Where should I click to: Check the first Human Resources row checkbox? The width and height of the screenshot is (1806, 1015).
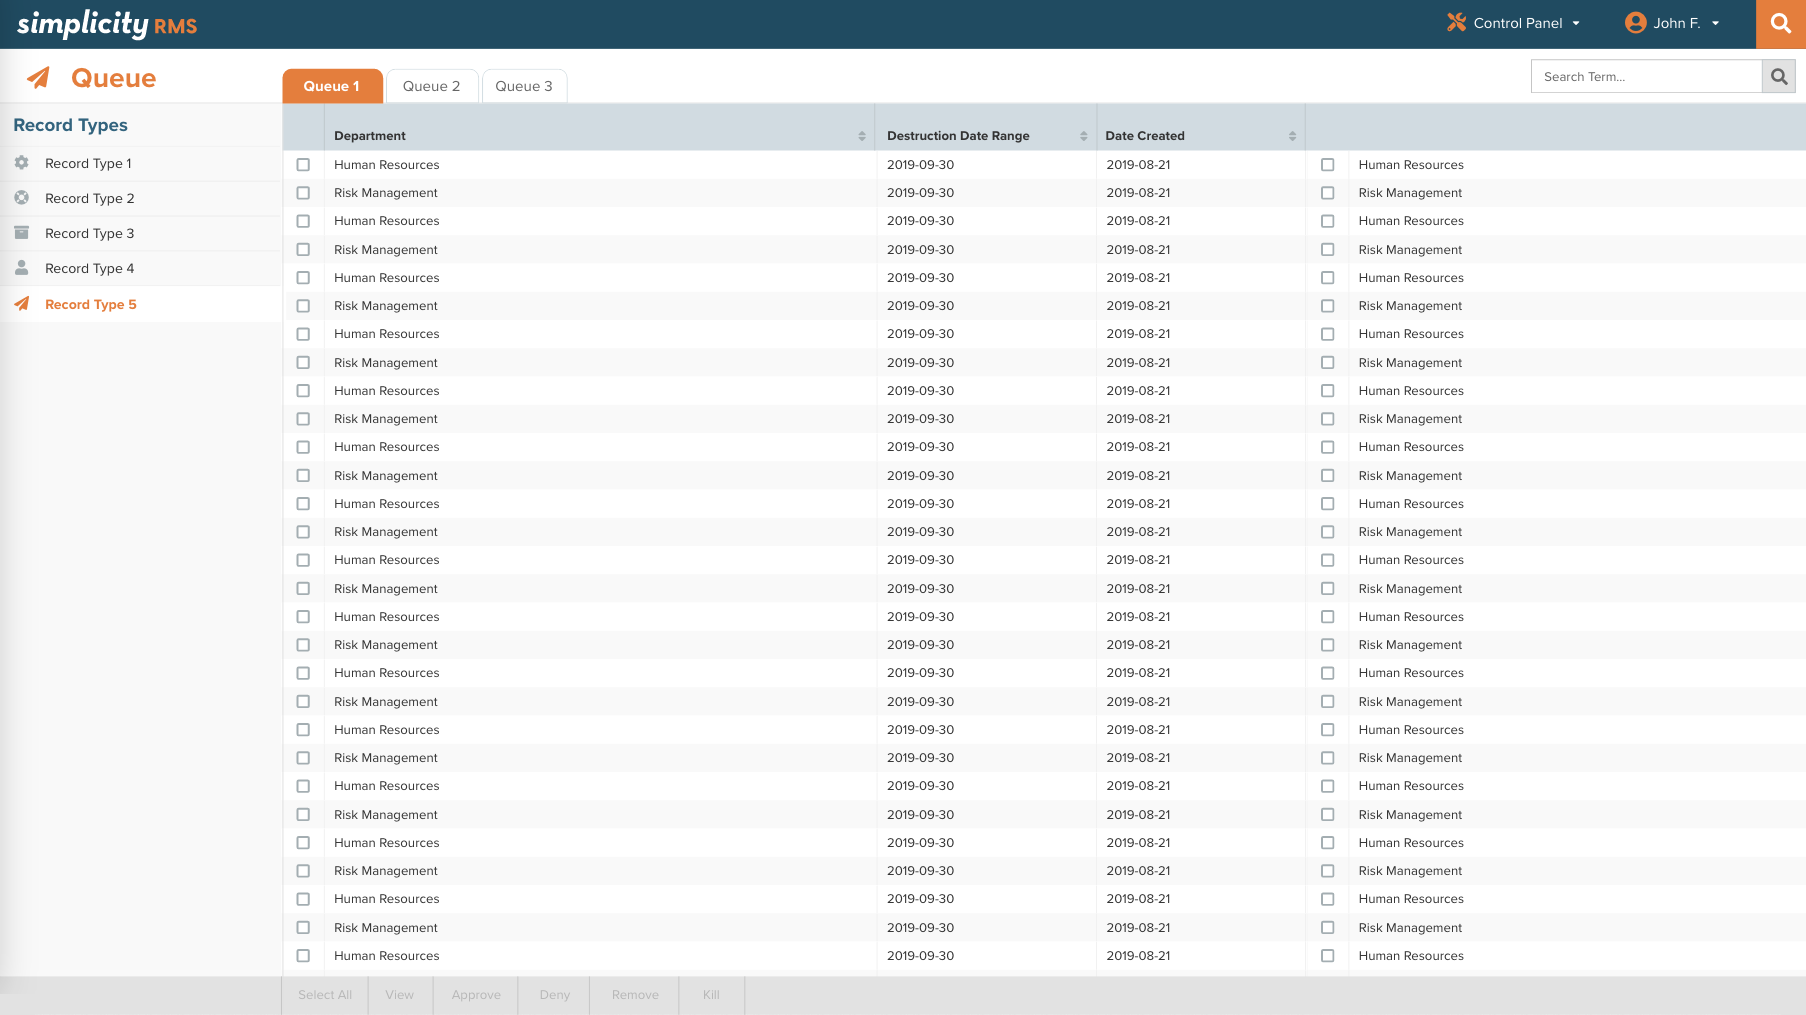[x=303, y=165]
